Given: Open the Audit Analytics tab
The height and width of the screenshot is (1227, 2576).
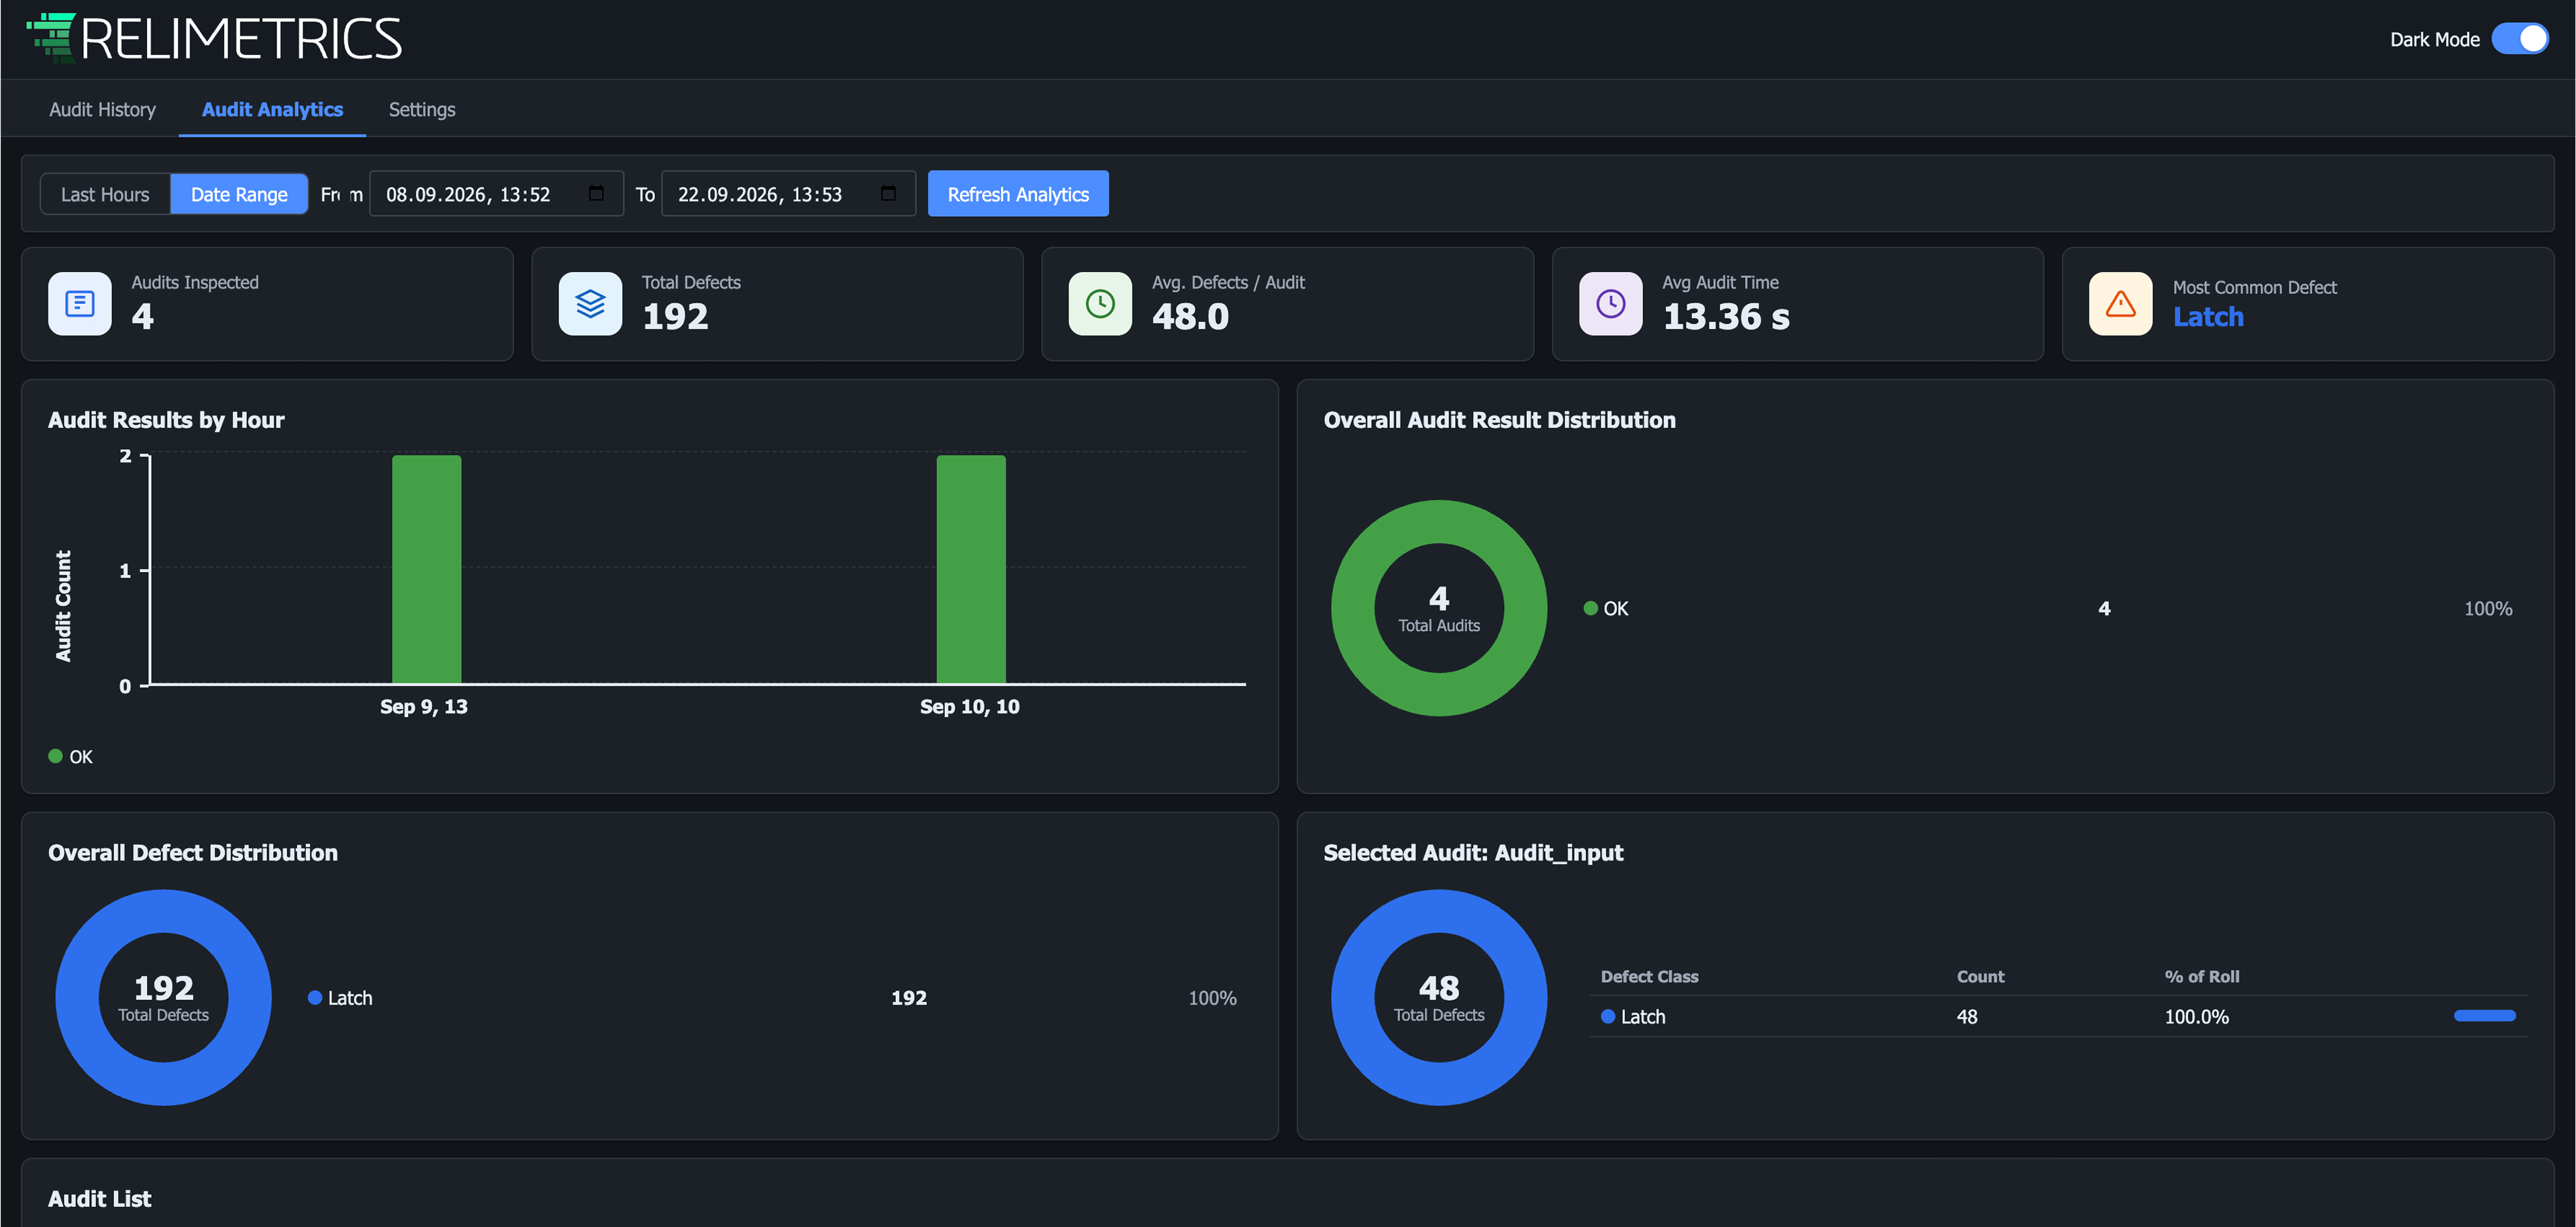Looking at the screenshot, I should tap(272, 109).
